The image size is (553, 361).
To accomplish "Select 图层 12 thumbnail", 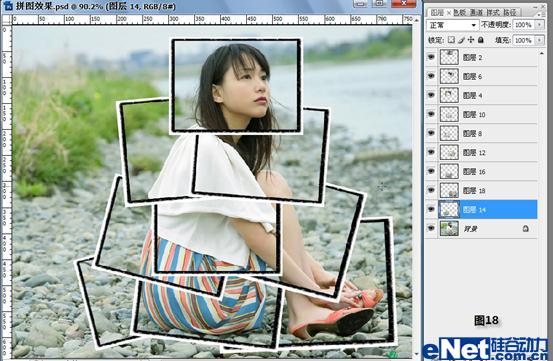I will point(449,152).
